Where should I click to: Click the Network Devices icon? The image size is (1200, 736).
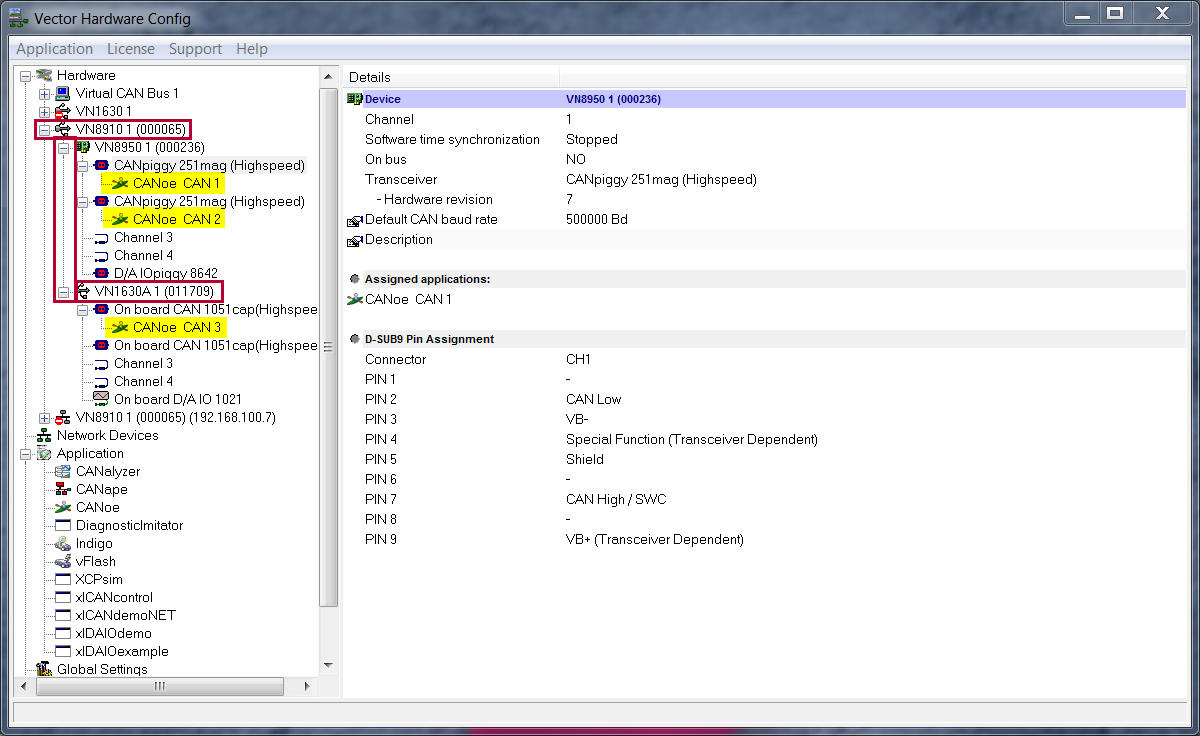pyautogui.click(x=44, y=436)
